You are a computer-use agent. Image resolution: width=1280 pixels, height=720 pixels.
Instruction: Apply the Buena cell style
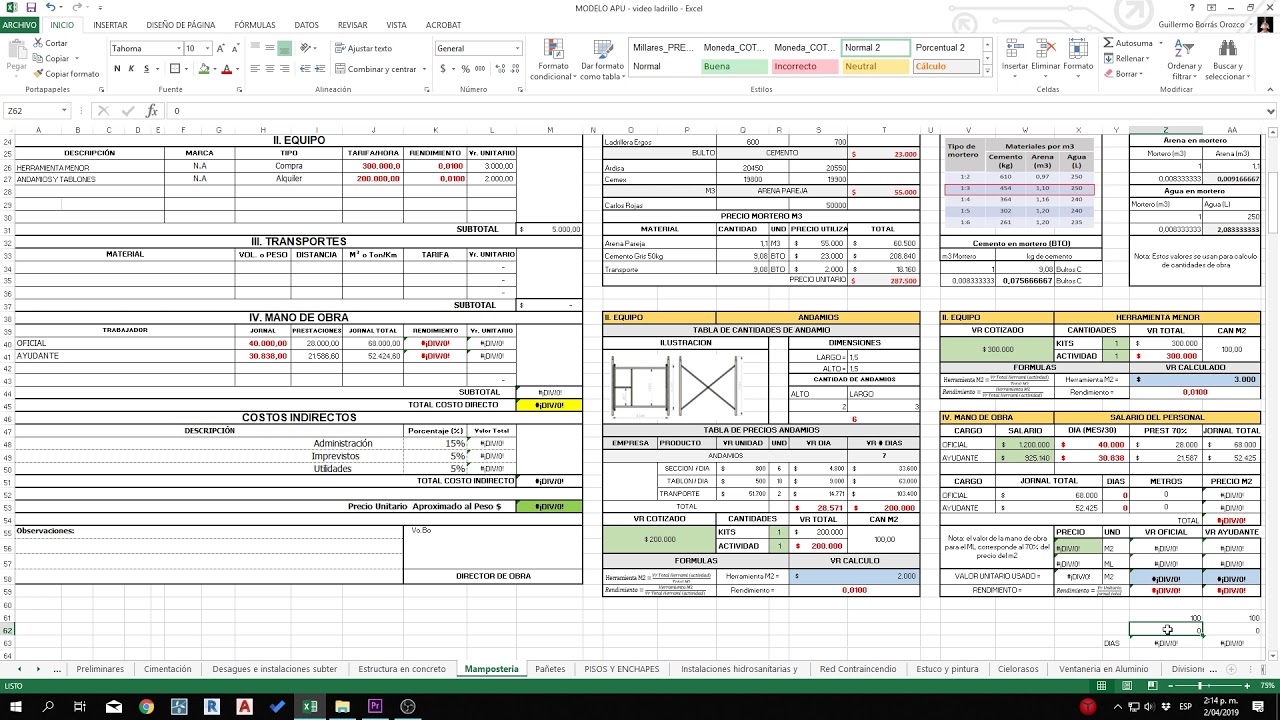pyautogui.click(x=734, y=67)
